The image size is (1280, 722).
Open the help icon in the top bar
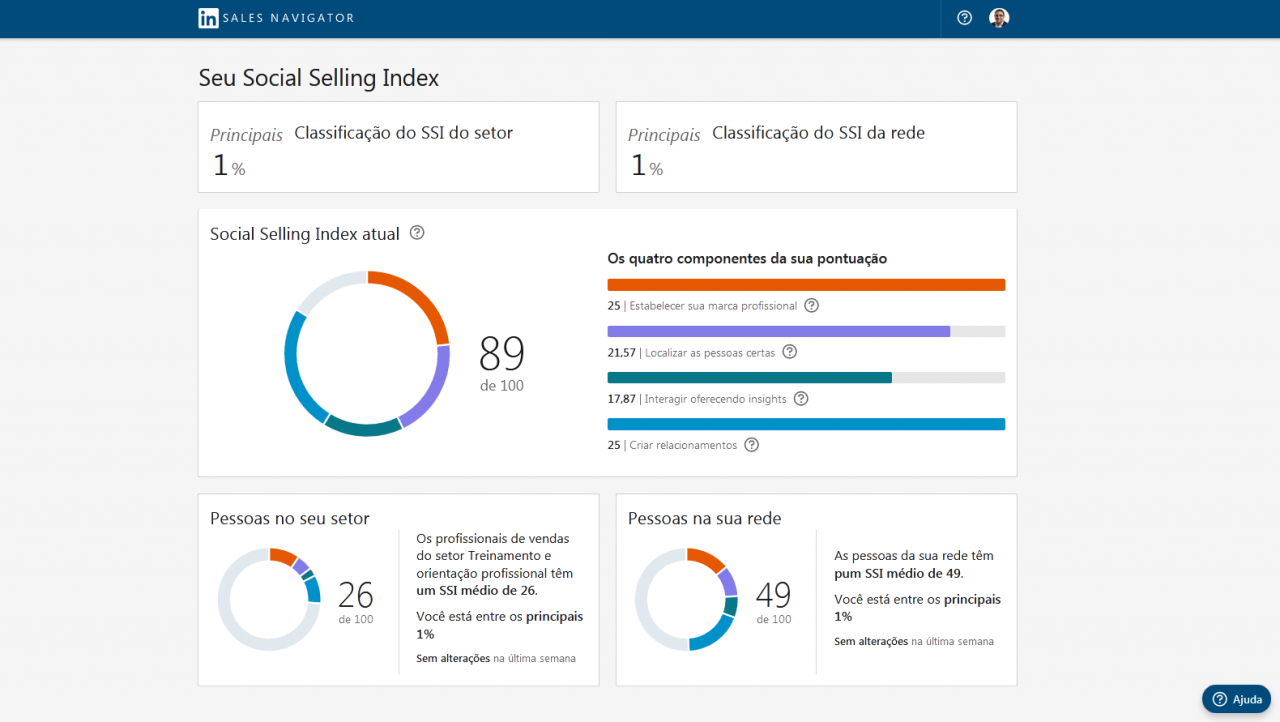(x=964, y=18)
